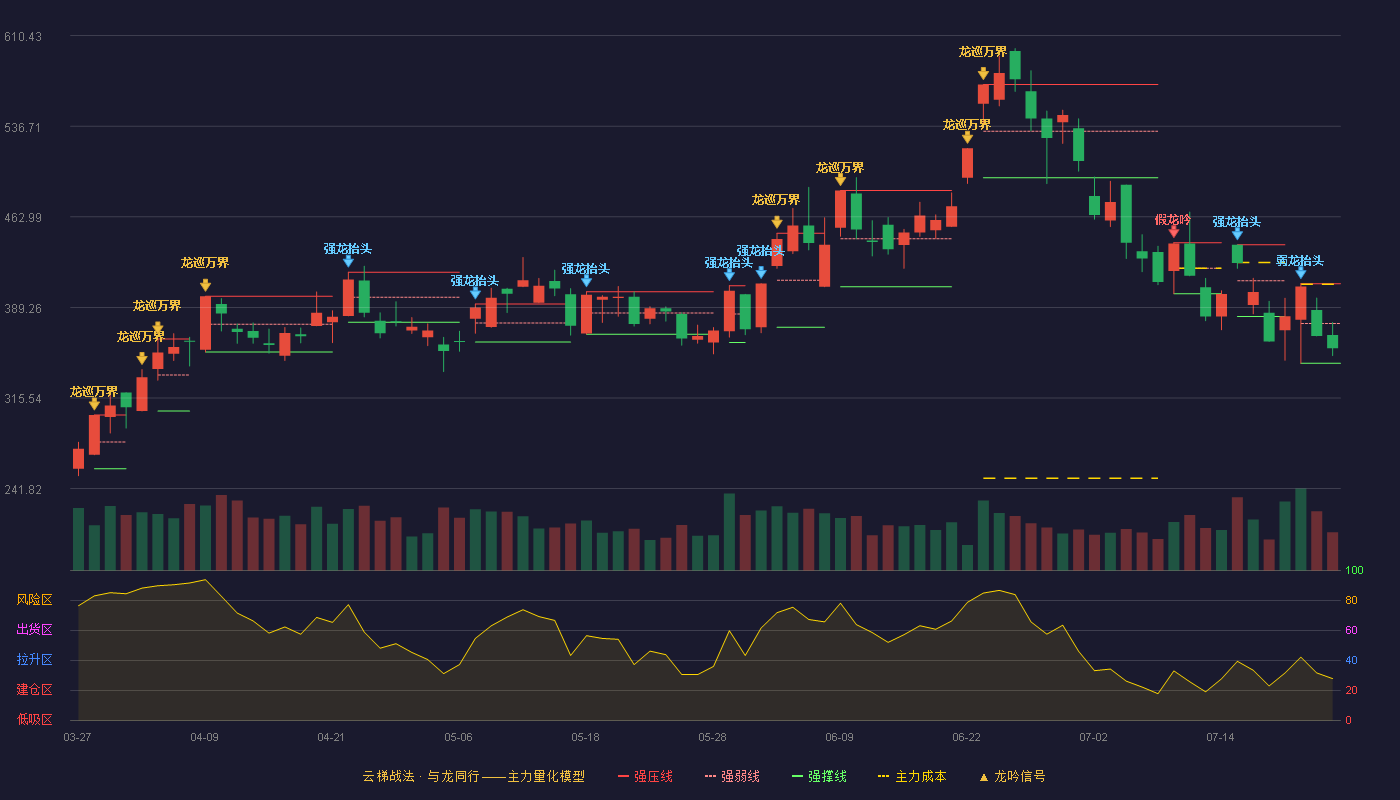This screenshot has width=1400, height=800.
Task: Toggle the 主力成本 legend series
Action: point(912,776)
